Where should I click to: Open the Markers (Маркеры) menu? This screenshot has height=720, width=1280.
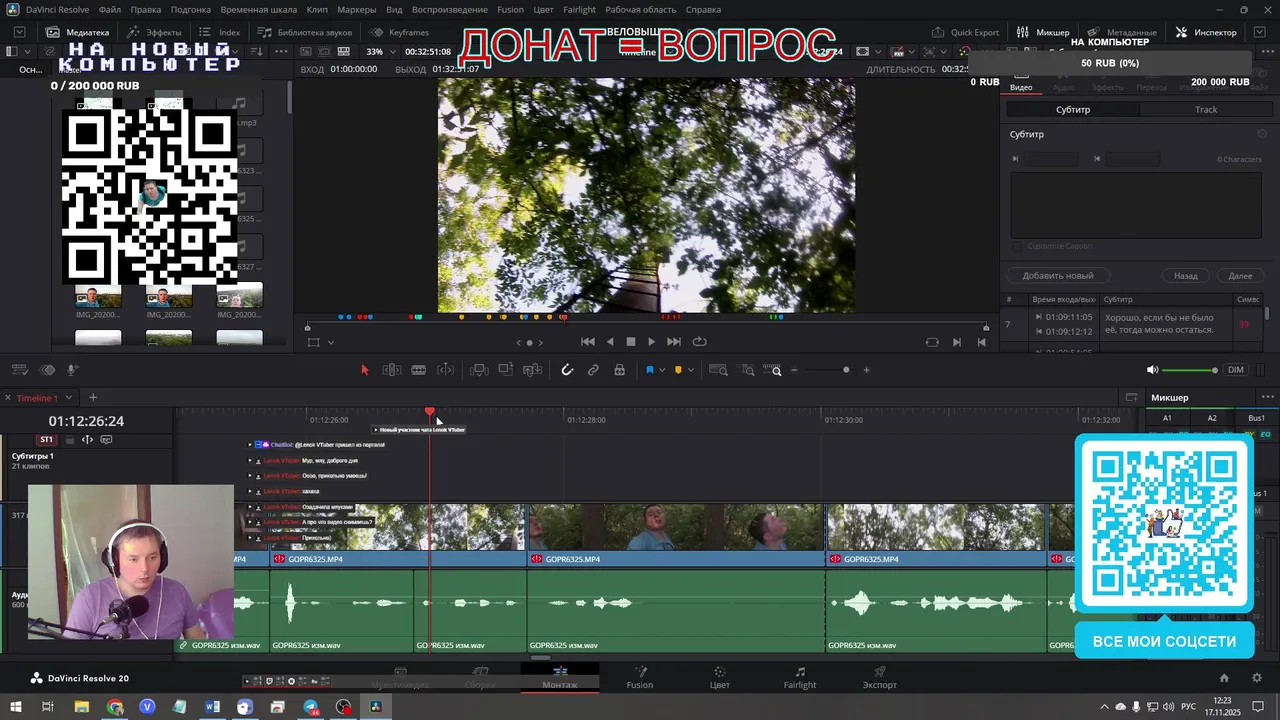coord(357,10)
